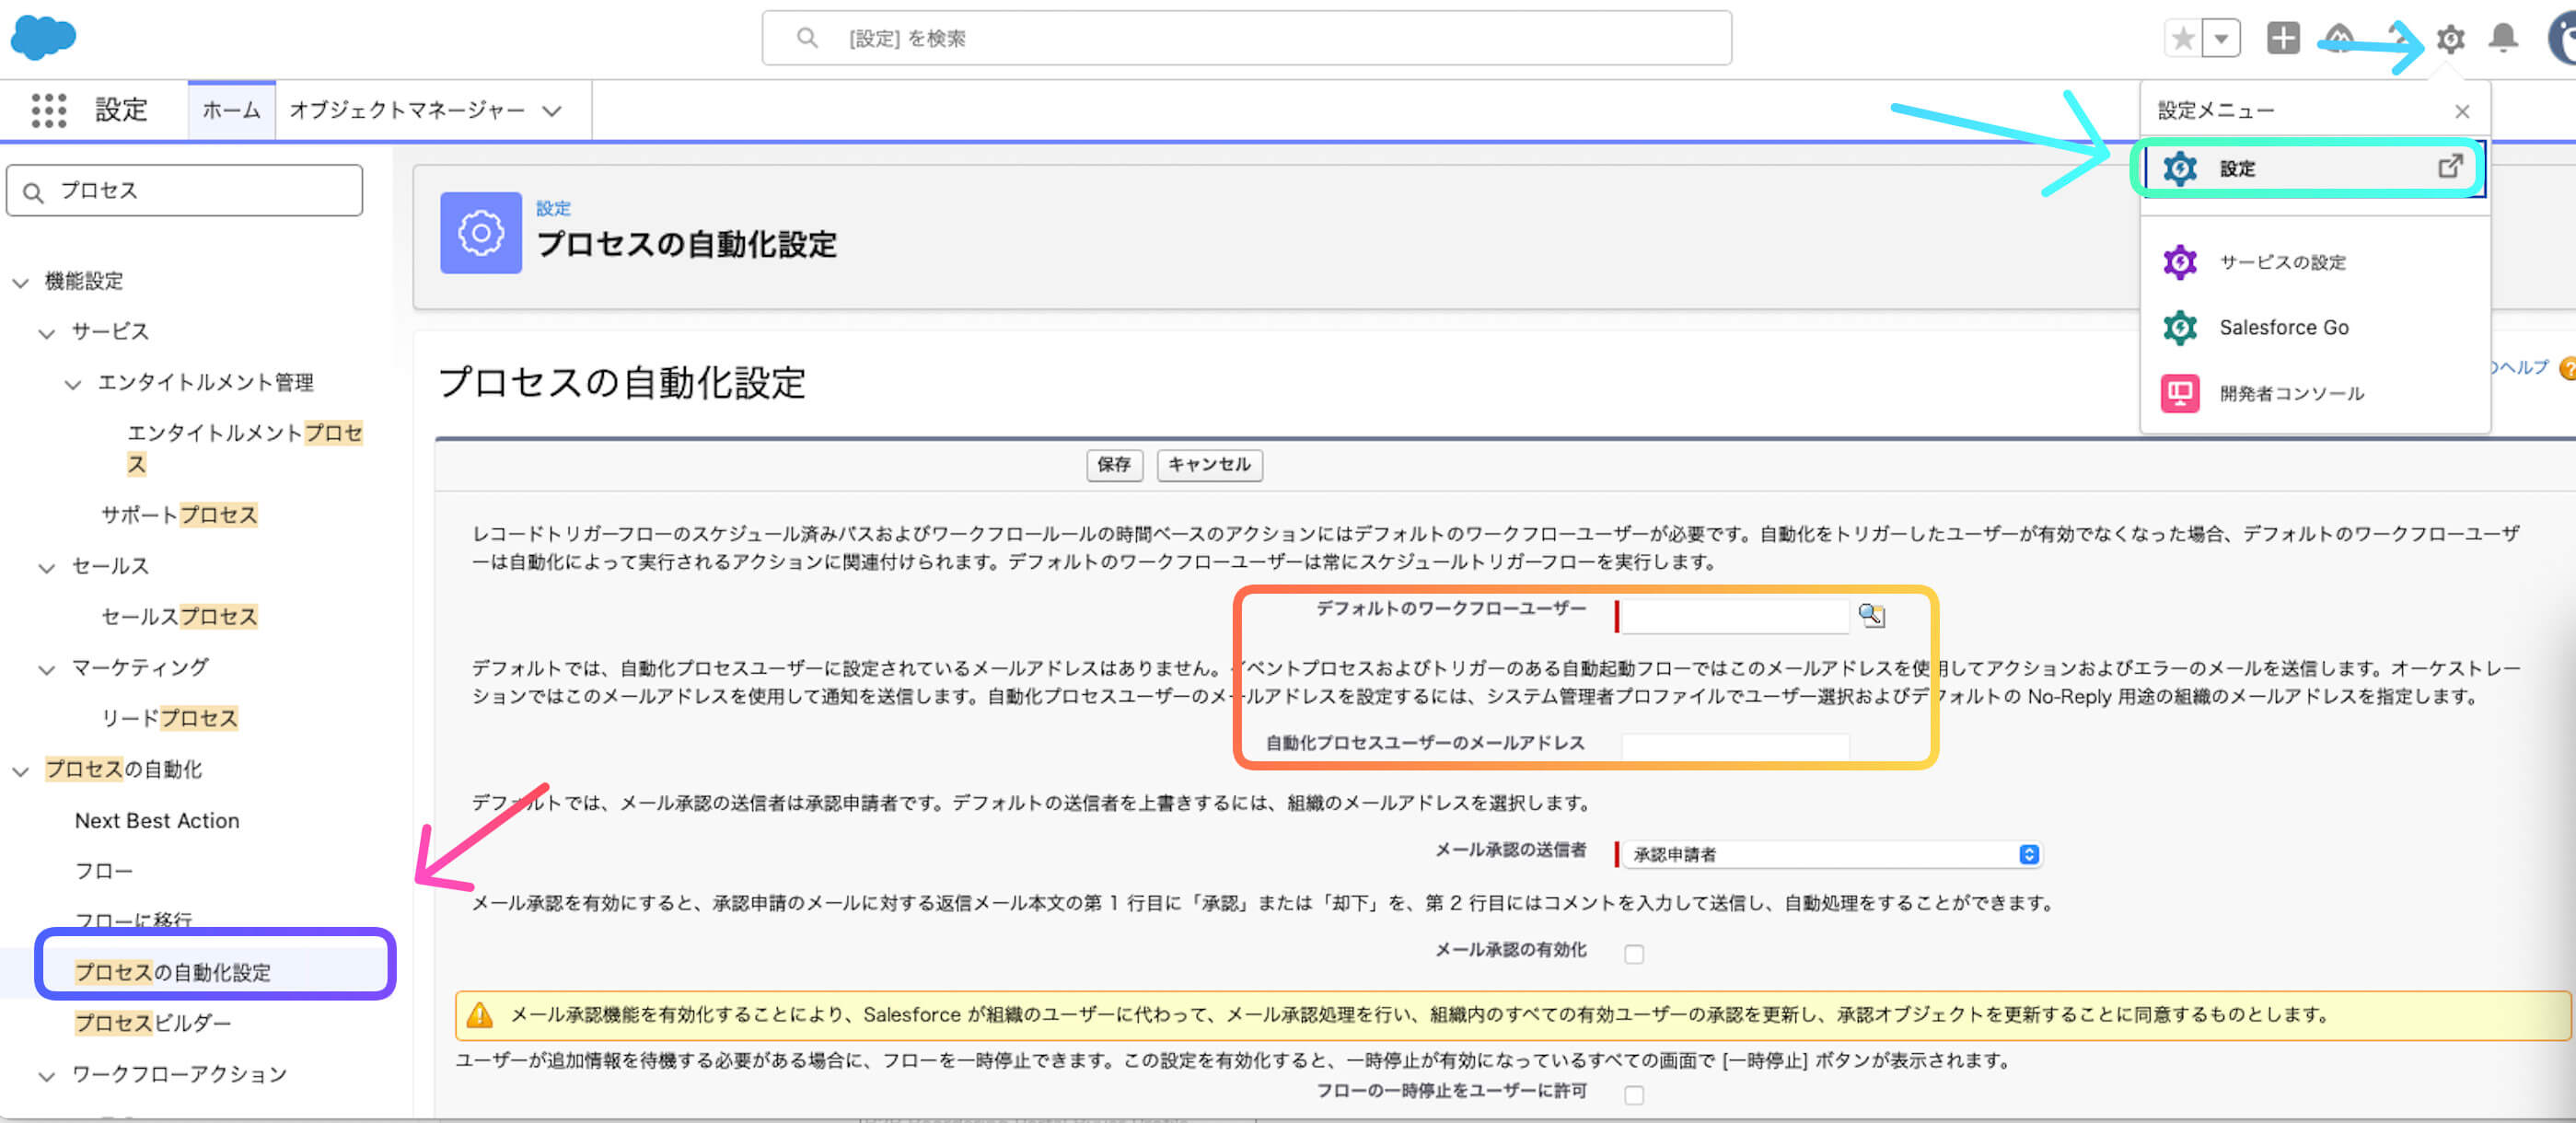Click the magnifier icon in global search

pyautogui.click(x=806, y=38)
